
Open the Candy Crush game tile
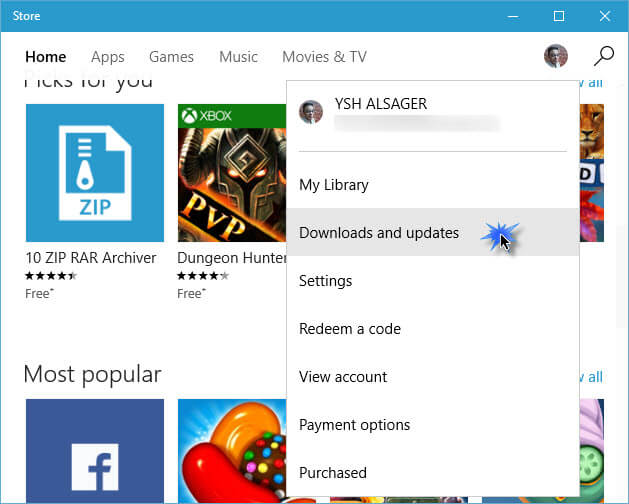[232, 451]
